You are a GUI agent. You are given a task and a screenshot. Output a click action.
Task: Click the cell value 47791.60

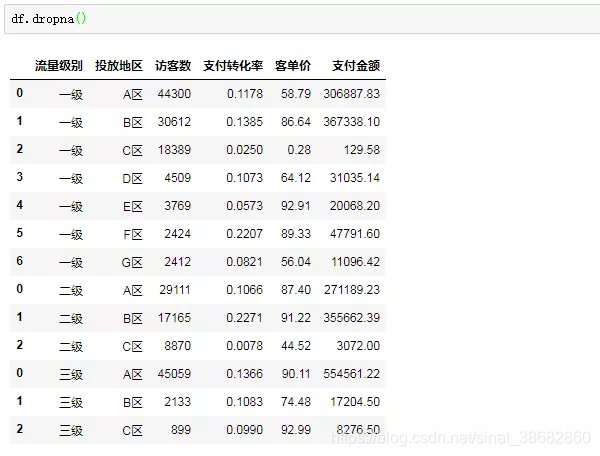click(x=355, y=234)
